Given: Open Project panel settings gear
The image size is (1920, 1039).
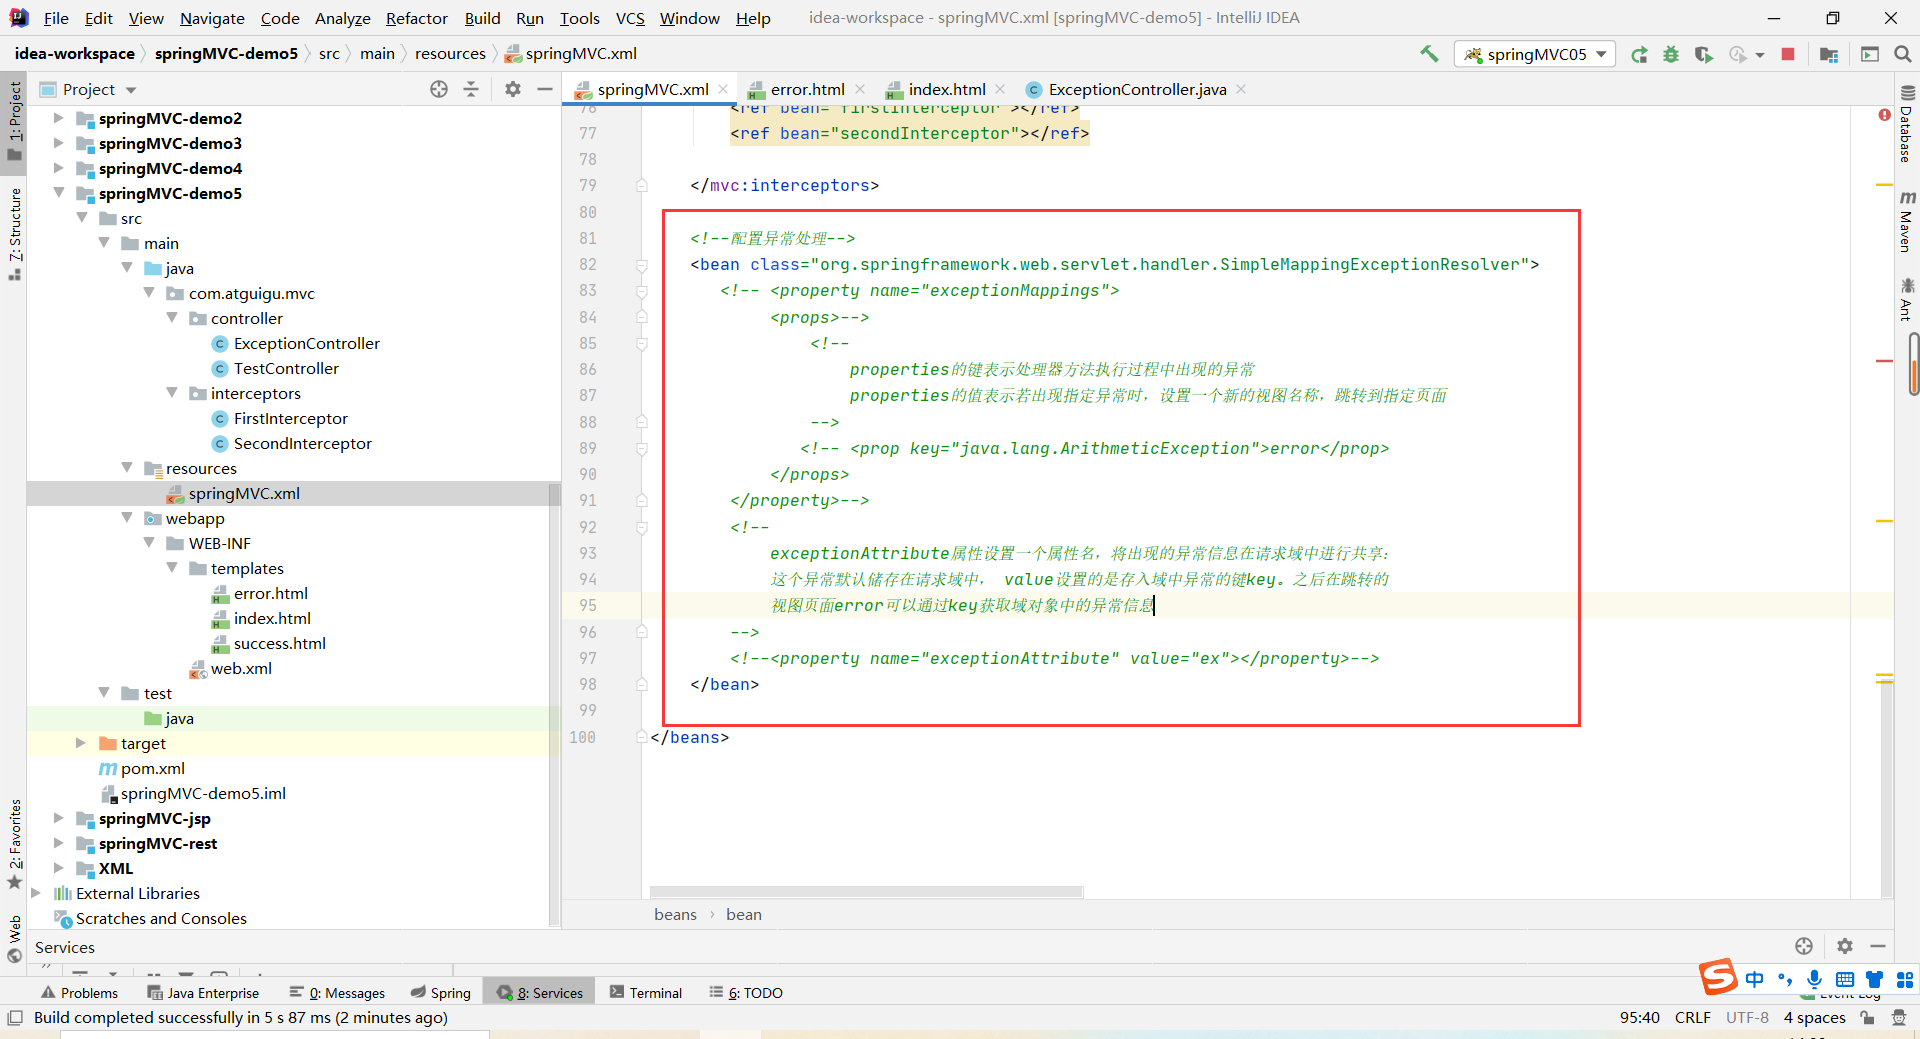Looking at the screenshot, I should (513, 89).
